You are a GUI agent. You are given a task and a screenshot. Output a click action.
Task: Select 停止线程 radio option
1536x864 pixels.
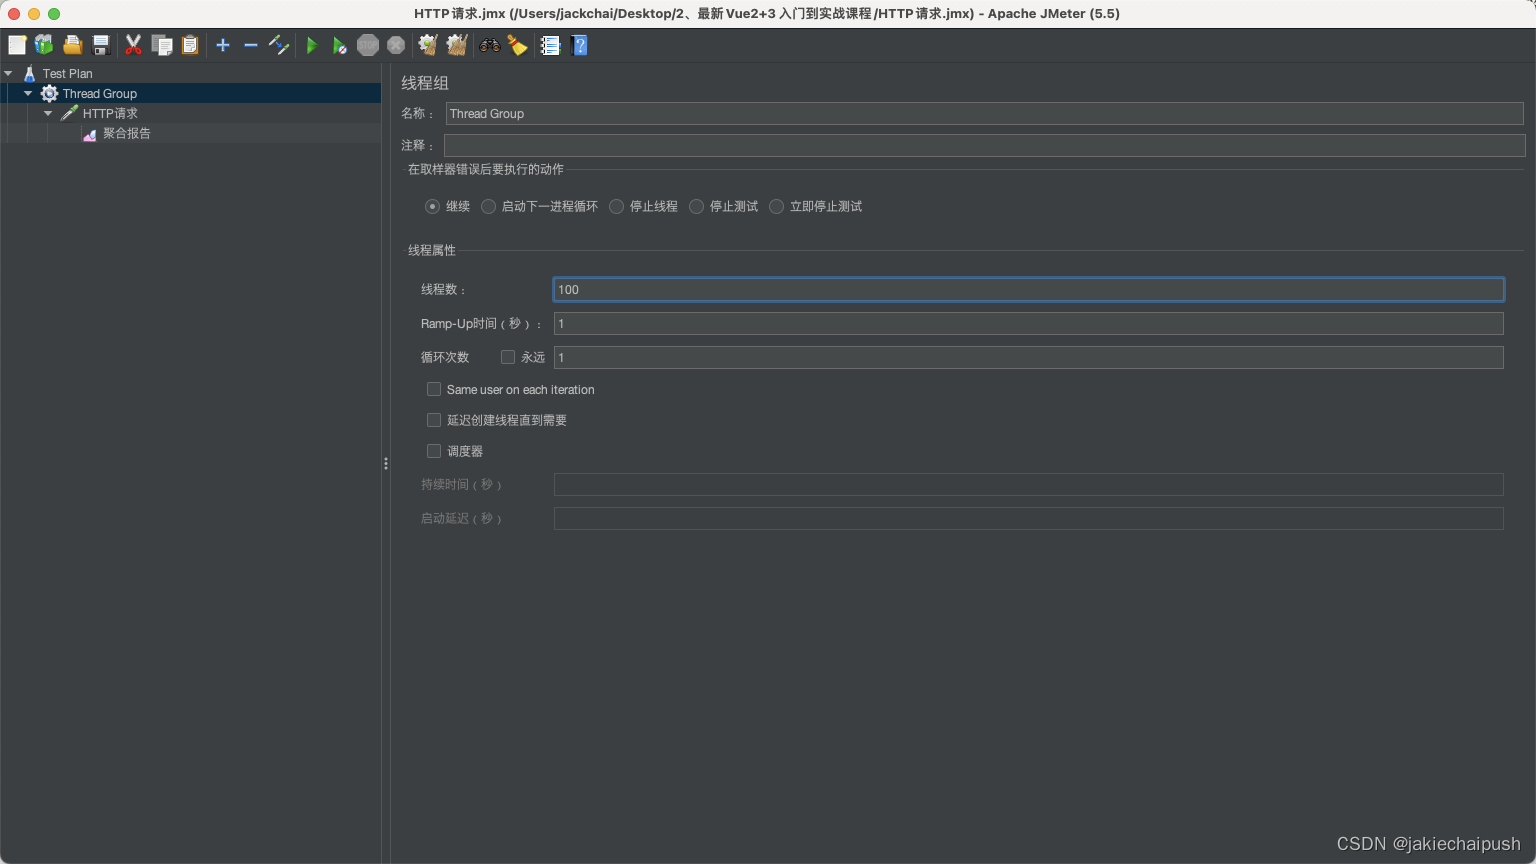point(616,206)
